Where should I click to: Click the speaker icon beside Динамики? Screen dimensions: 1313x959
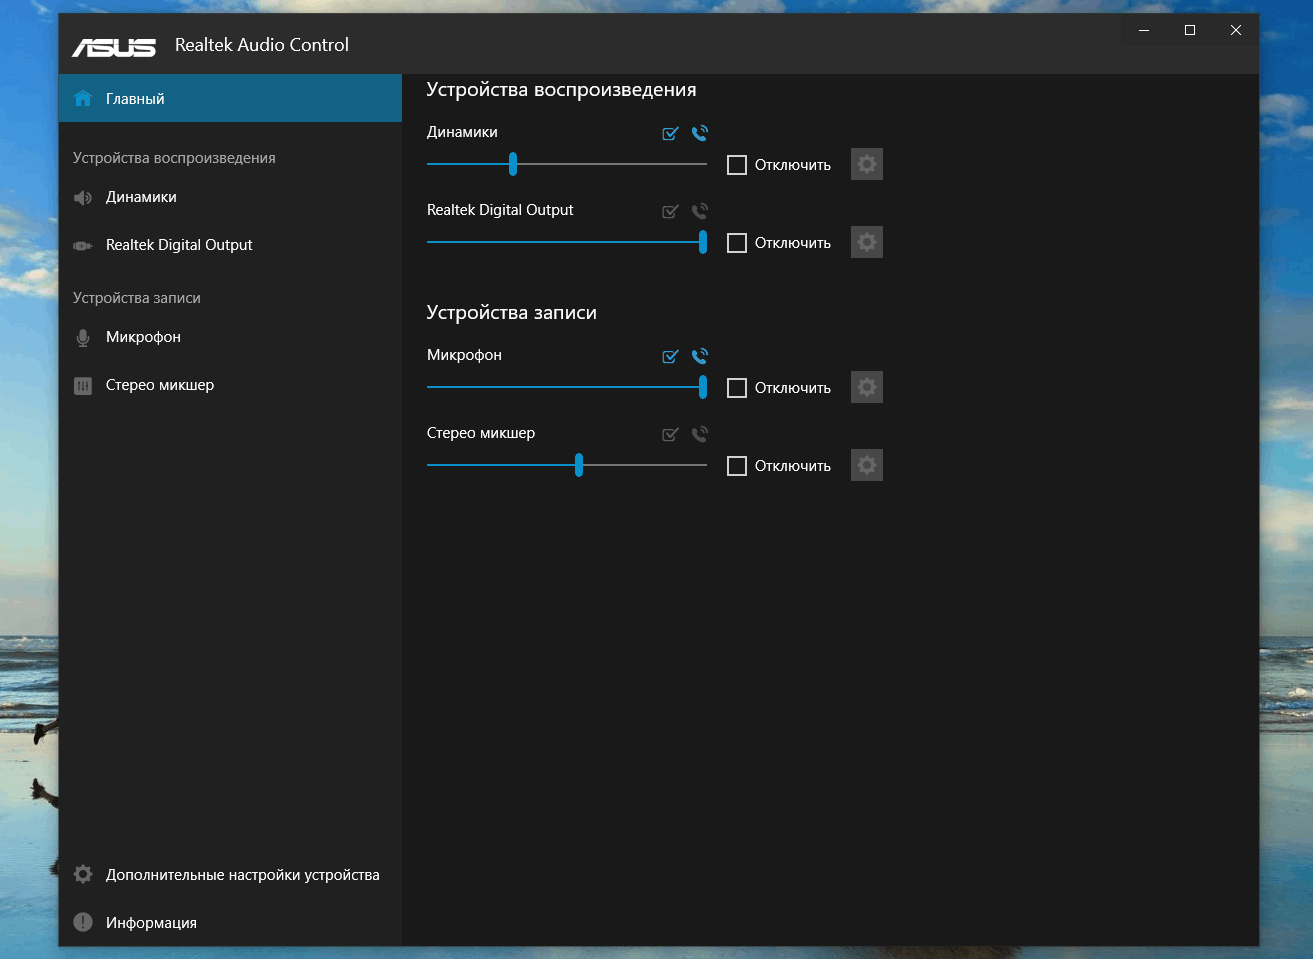83,198
